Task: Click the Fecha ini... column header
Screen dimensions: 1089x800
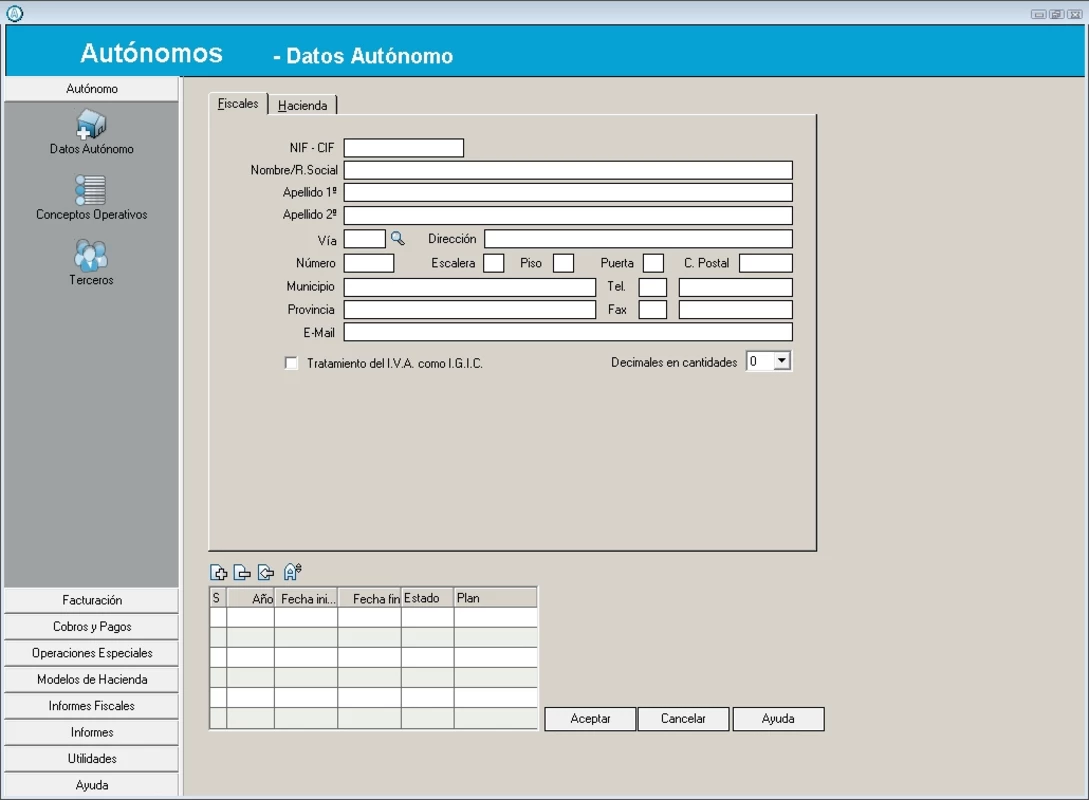Action: 306,598
